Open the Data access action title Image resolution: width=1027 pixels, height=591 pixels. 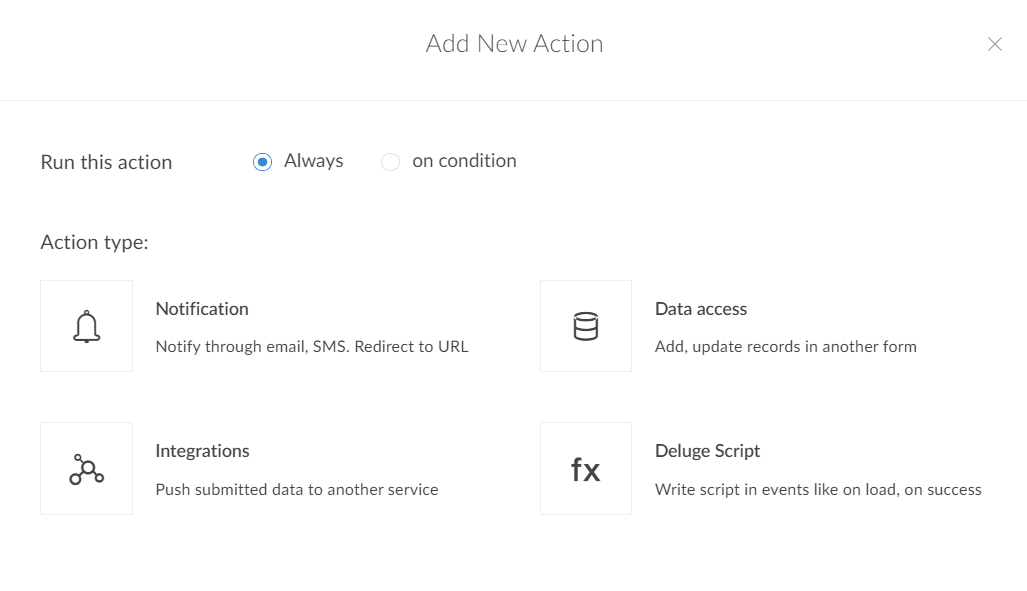701,309
